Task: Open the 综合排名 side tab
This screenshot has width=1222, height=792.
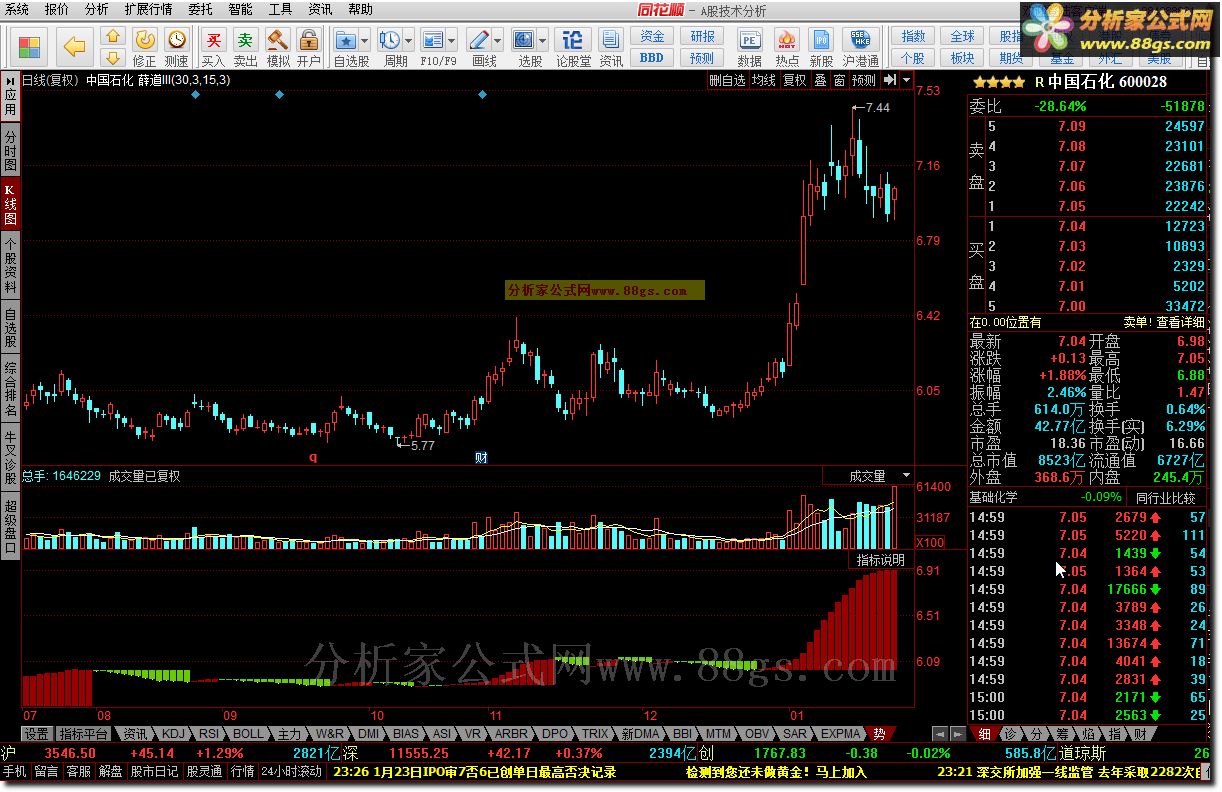Action: [10, 390]
